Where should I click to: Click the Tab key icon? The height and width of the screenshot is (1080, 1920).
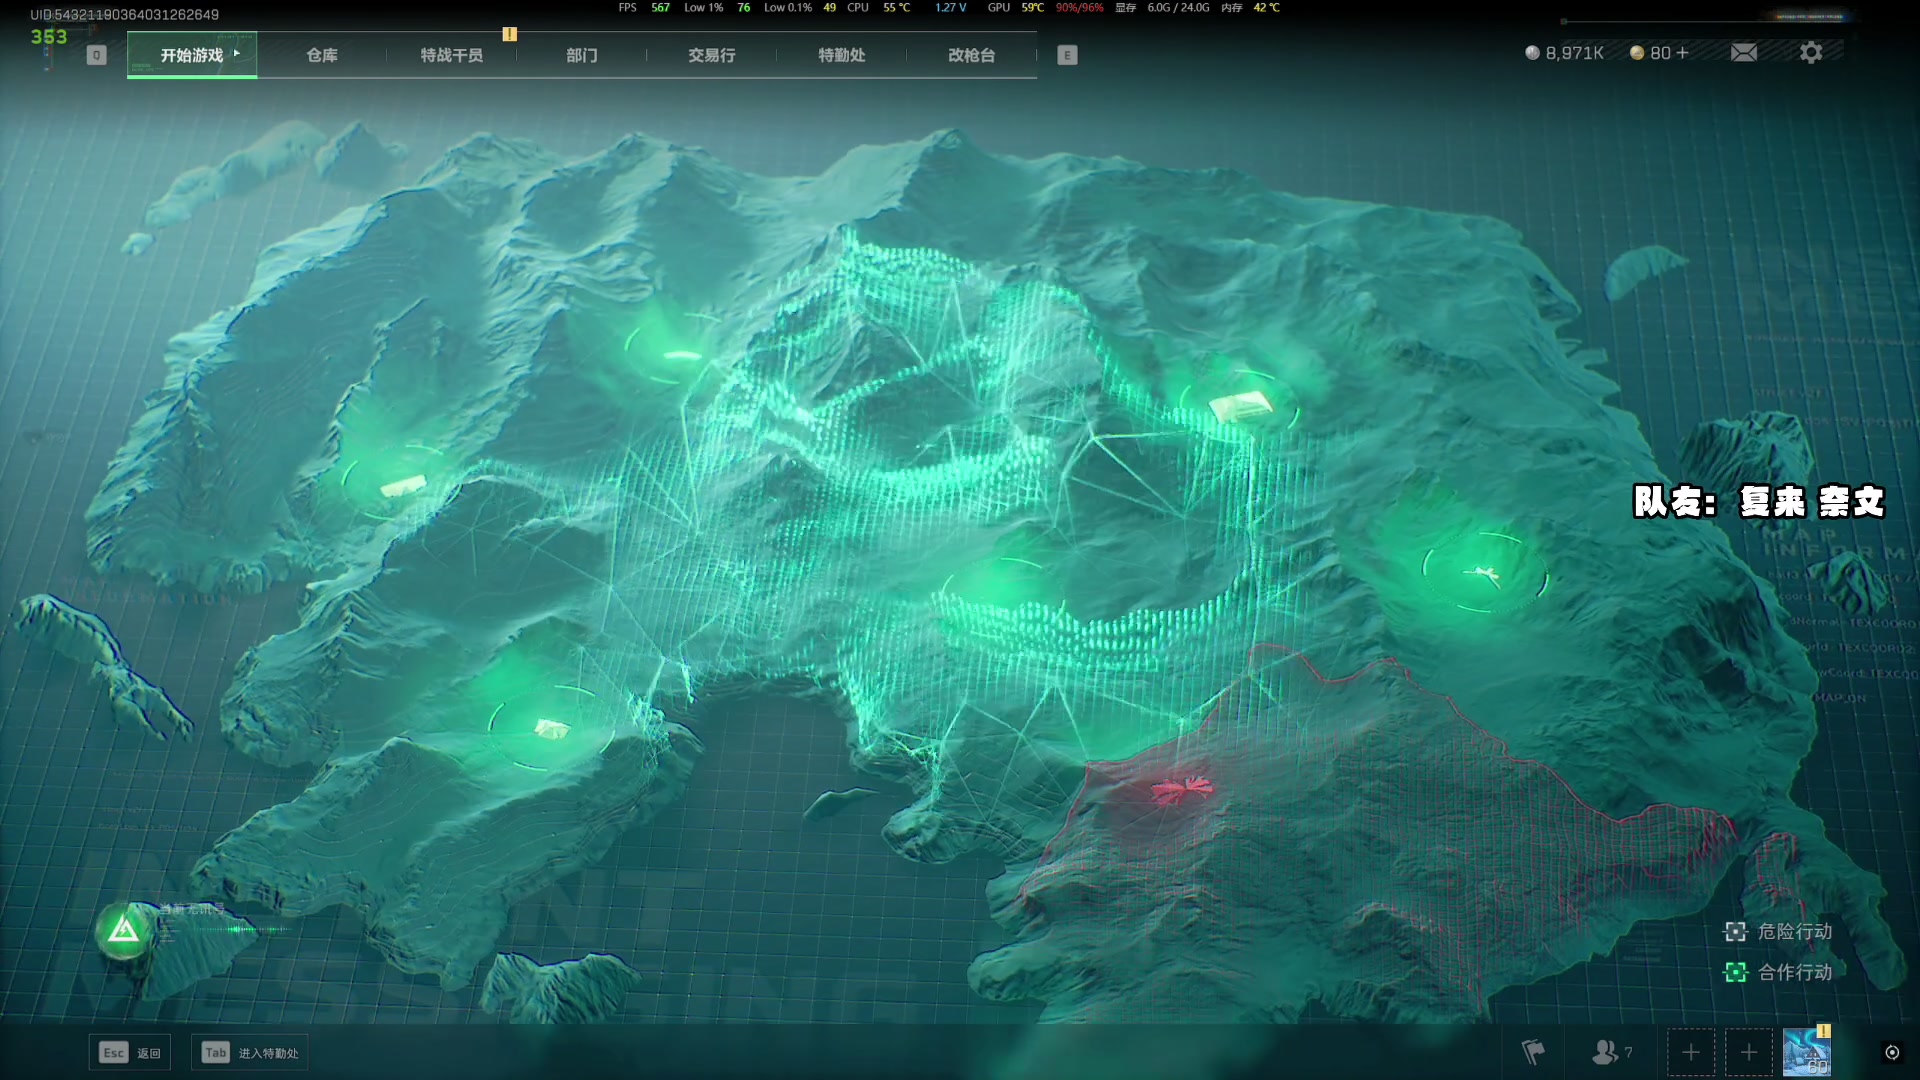[x=215, y=1052]
